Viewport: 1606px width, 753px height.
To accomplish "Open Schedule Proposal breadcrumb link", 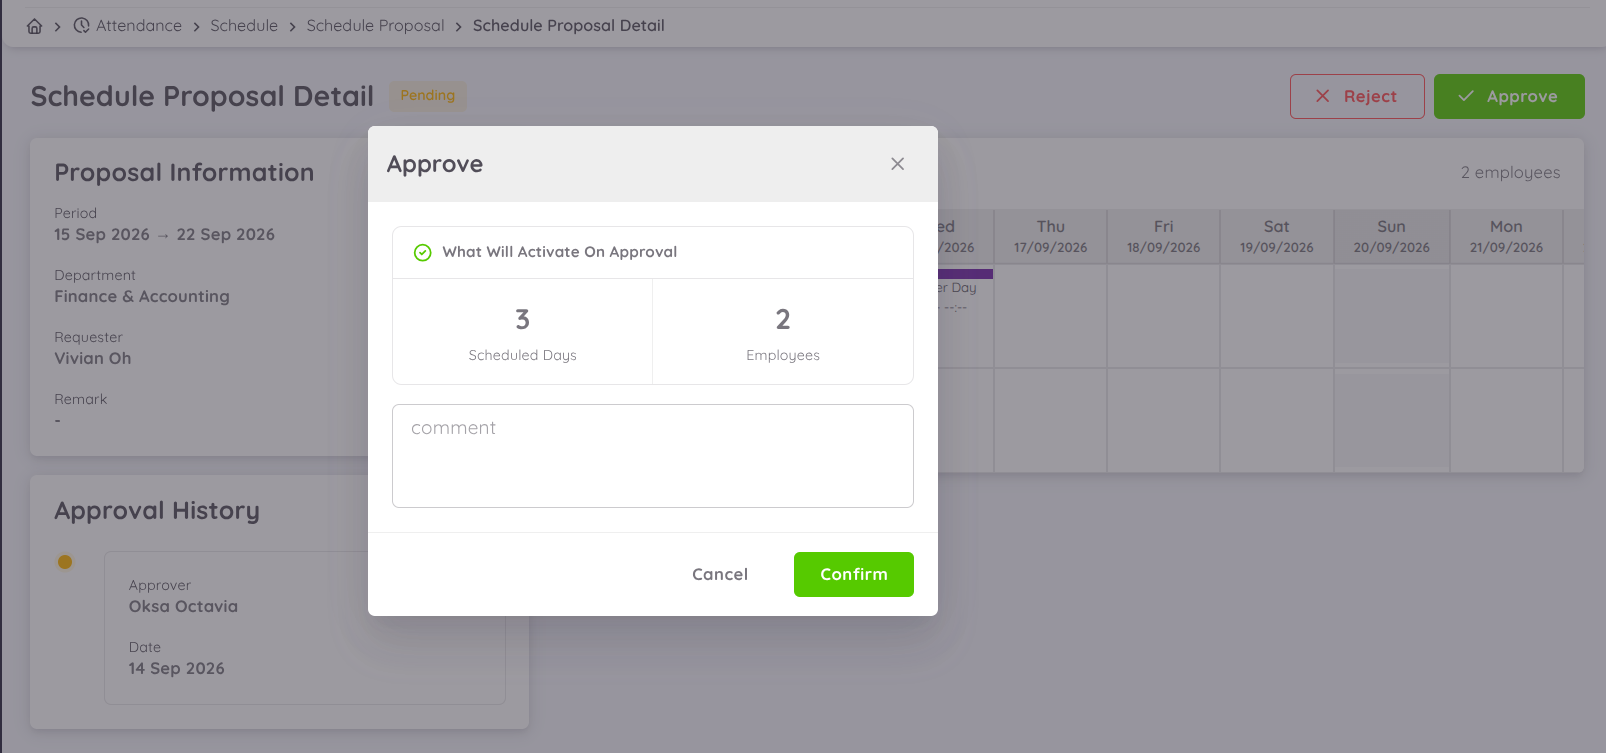I will click(x=375, y=26).
